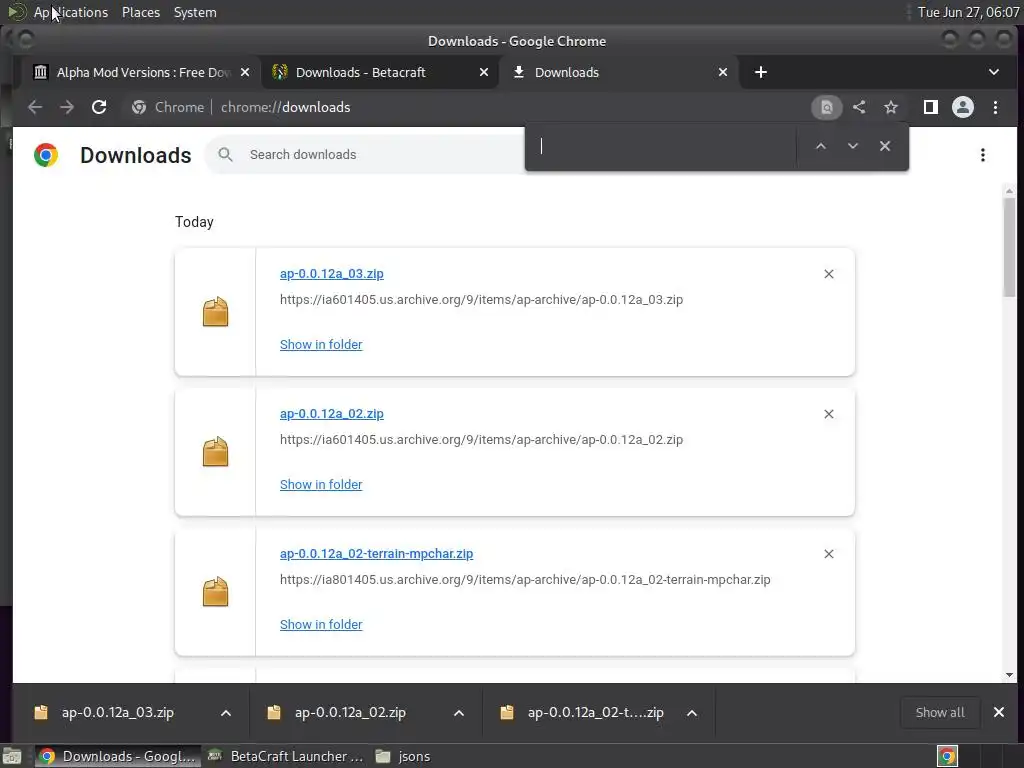Click the find-in-page text field
1024x768 pixels.
(663, 146)
